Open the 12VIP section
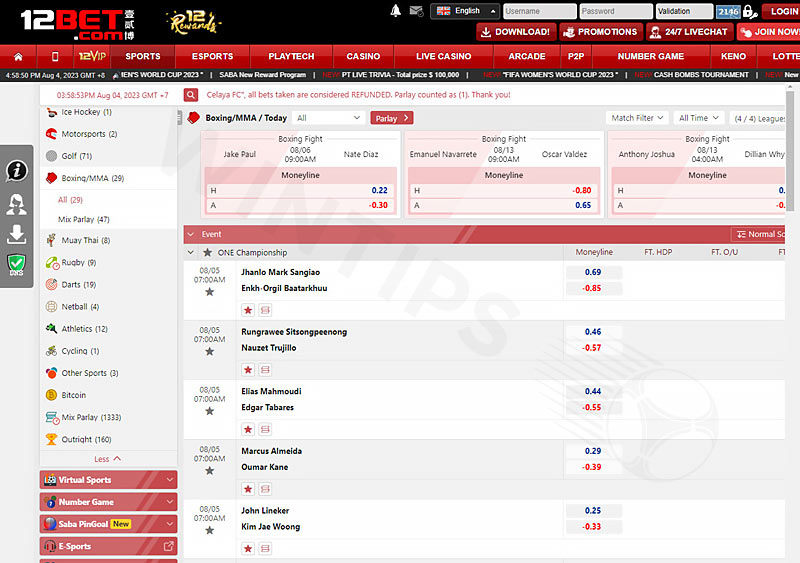The width and height of the screenshot is (800, 563). [92, 56]
